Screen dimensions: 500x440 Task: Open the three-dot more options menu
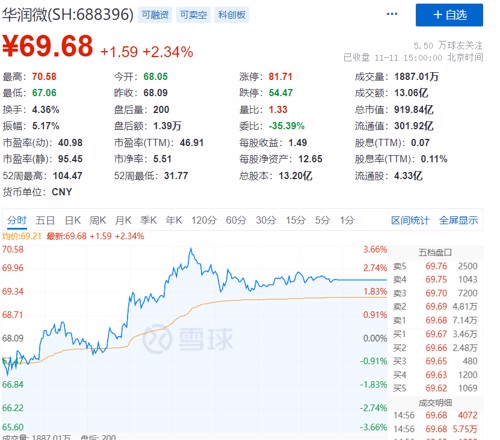tap(392, 14)
